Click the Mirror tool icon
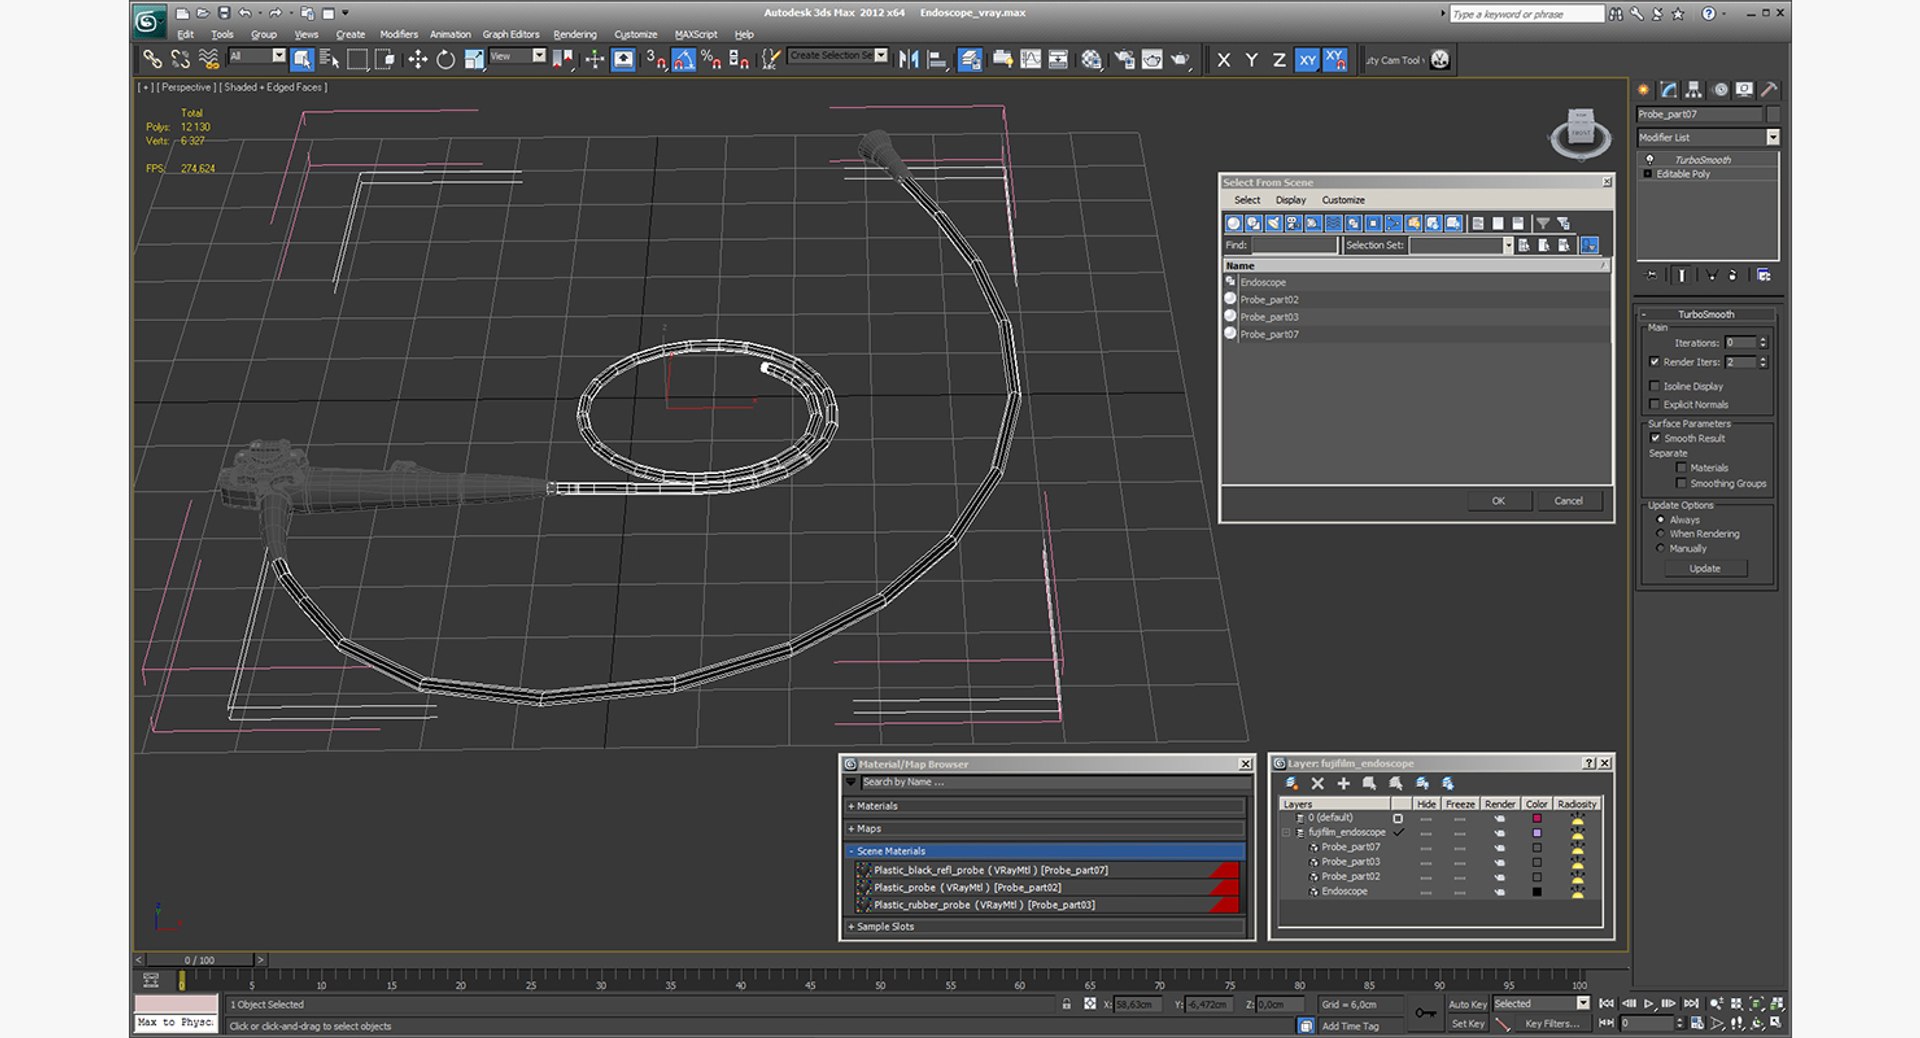1920x1038 pixels. 908,60
